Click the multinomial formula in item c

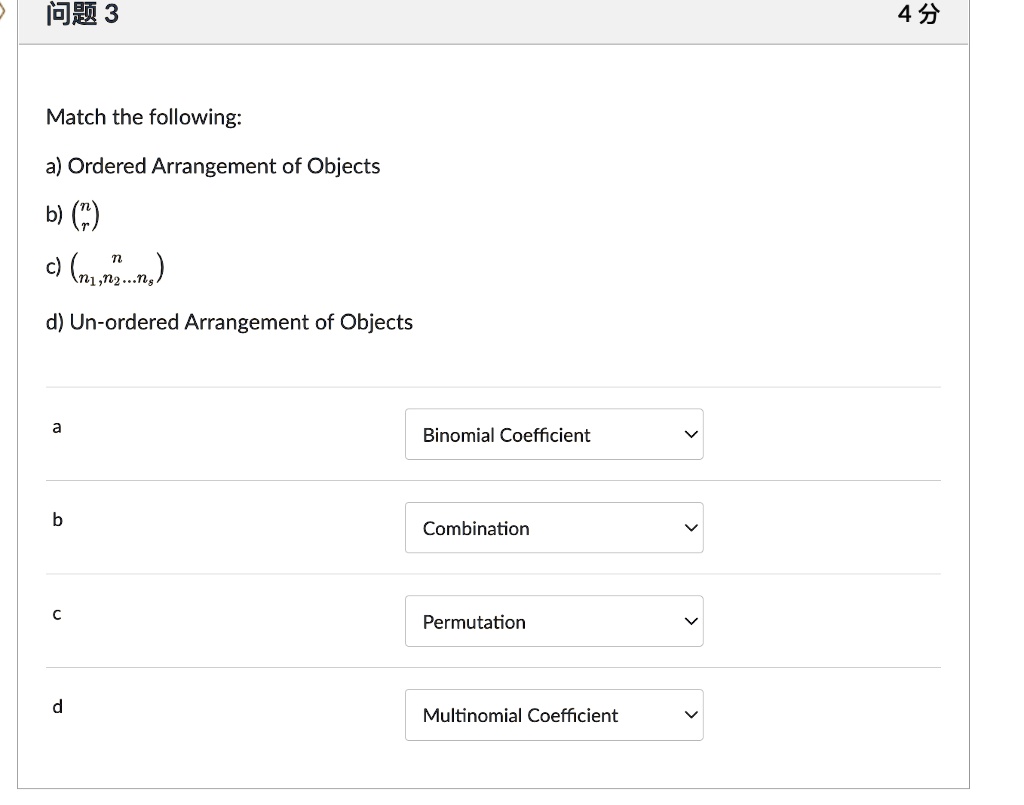click(116, 268)
